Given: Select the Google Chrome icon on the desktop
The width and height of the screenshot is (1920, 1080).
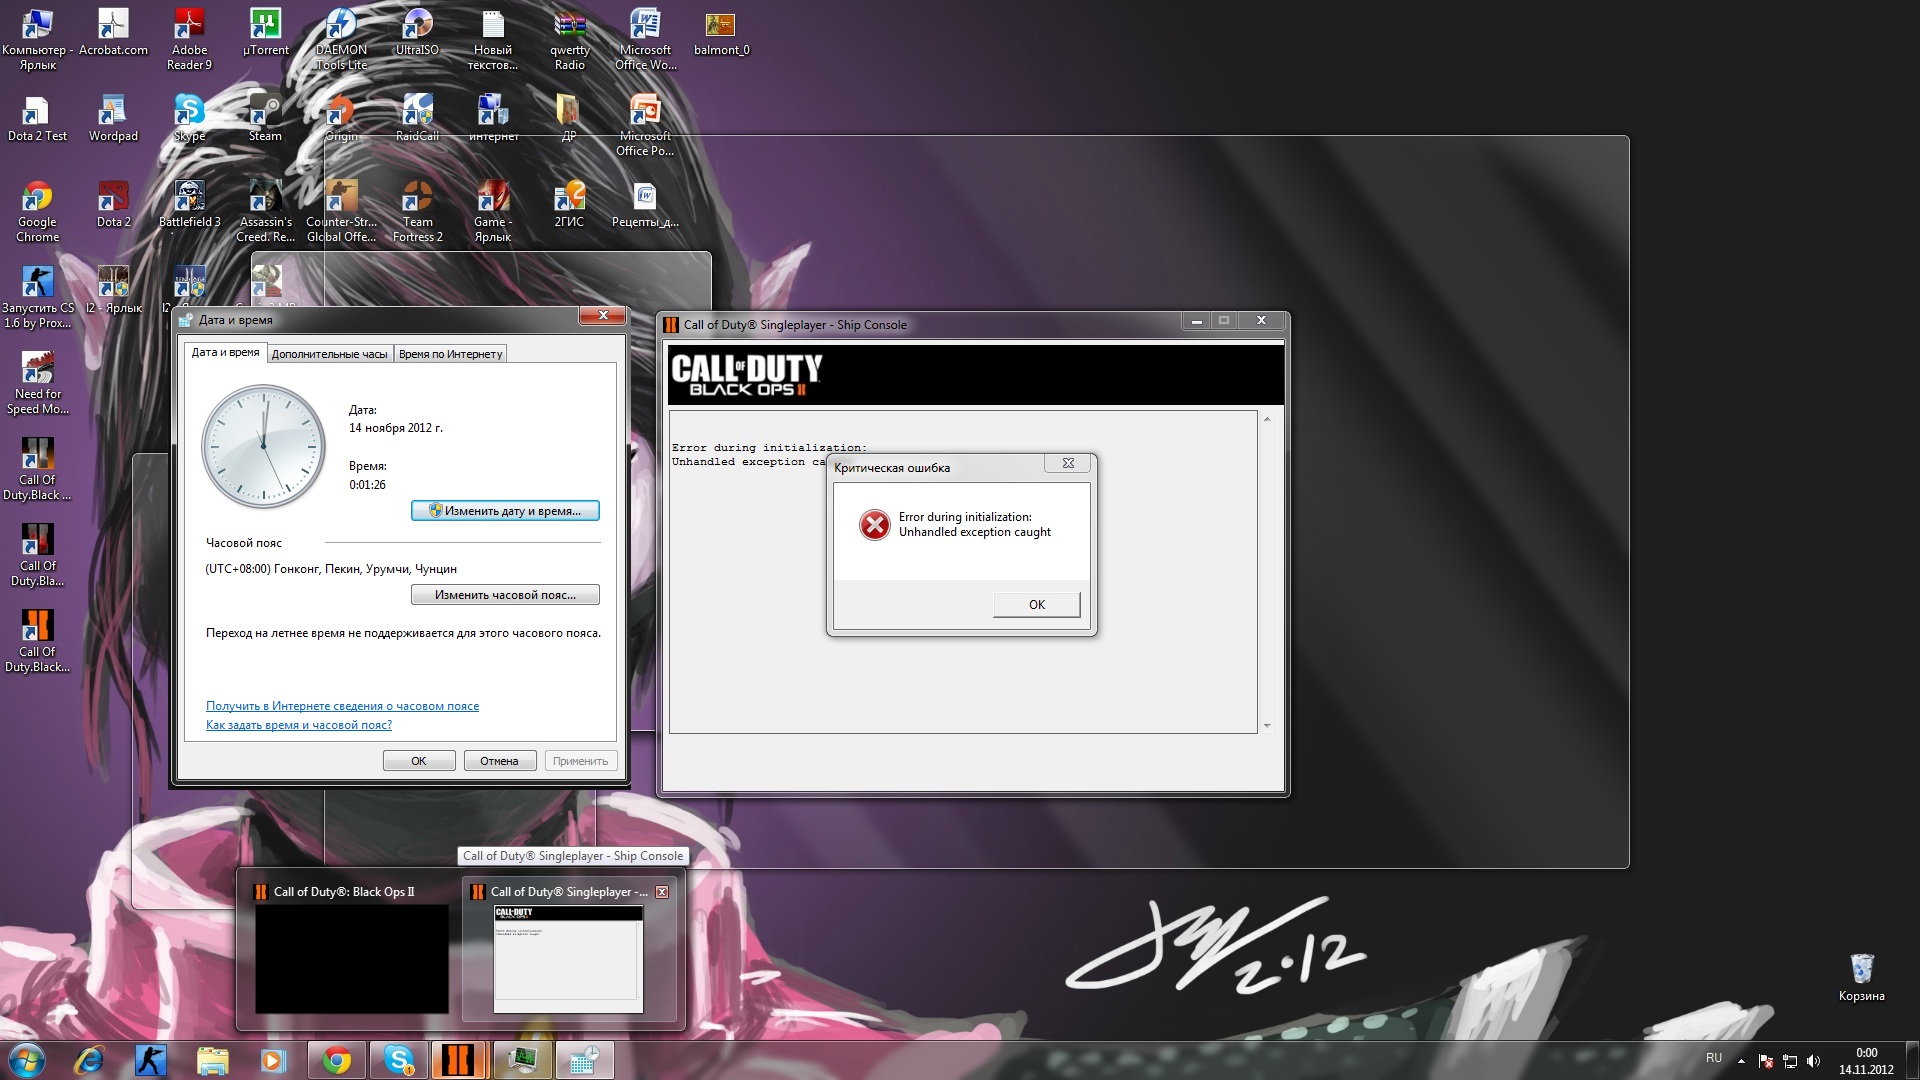Looking at the screenshot, I should (x=37, y=212).
